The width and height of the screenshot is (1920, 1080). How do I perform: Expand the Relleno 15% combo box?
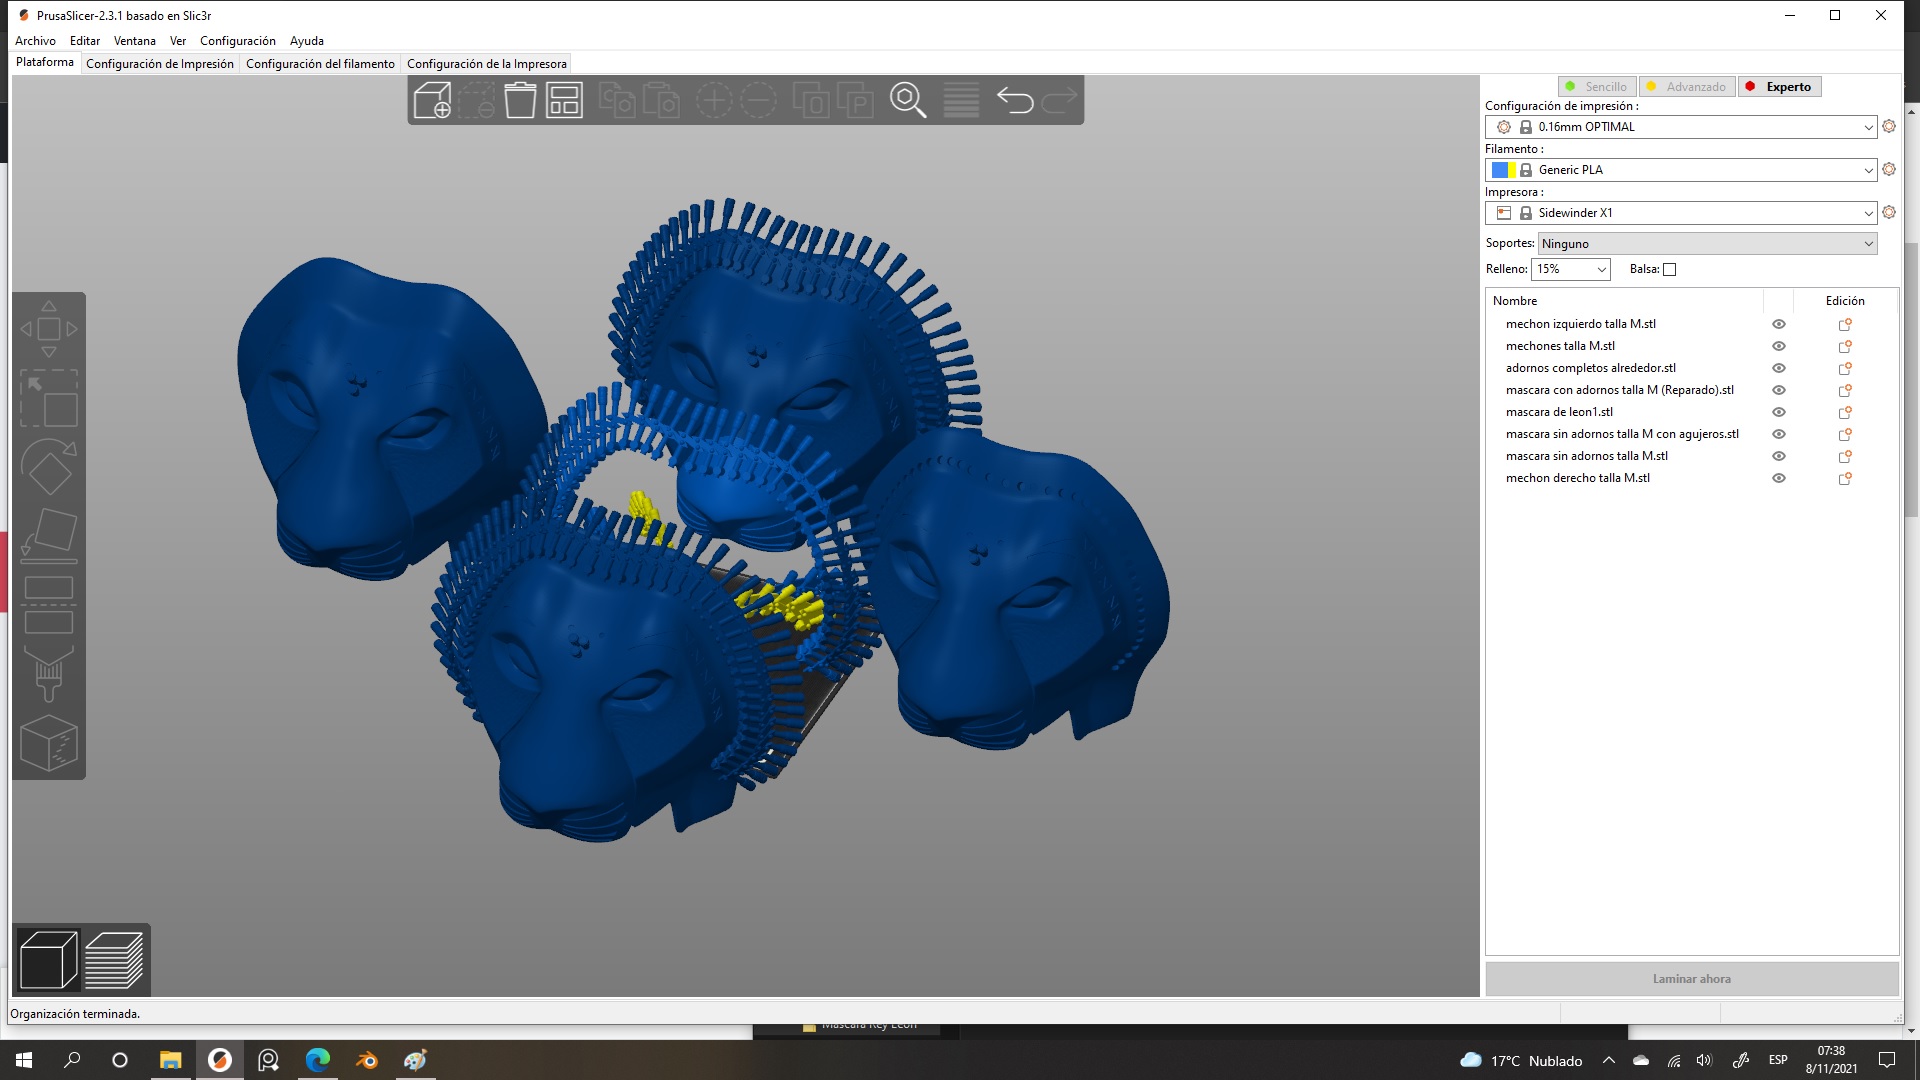point(1601,269)
